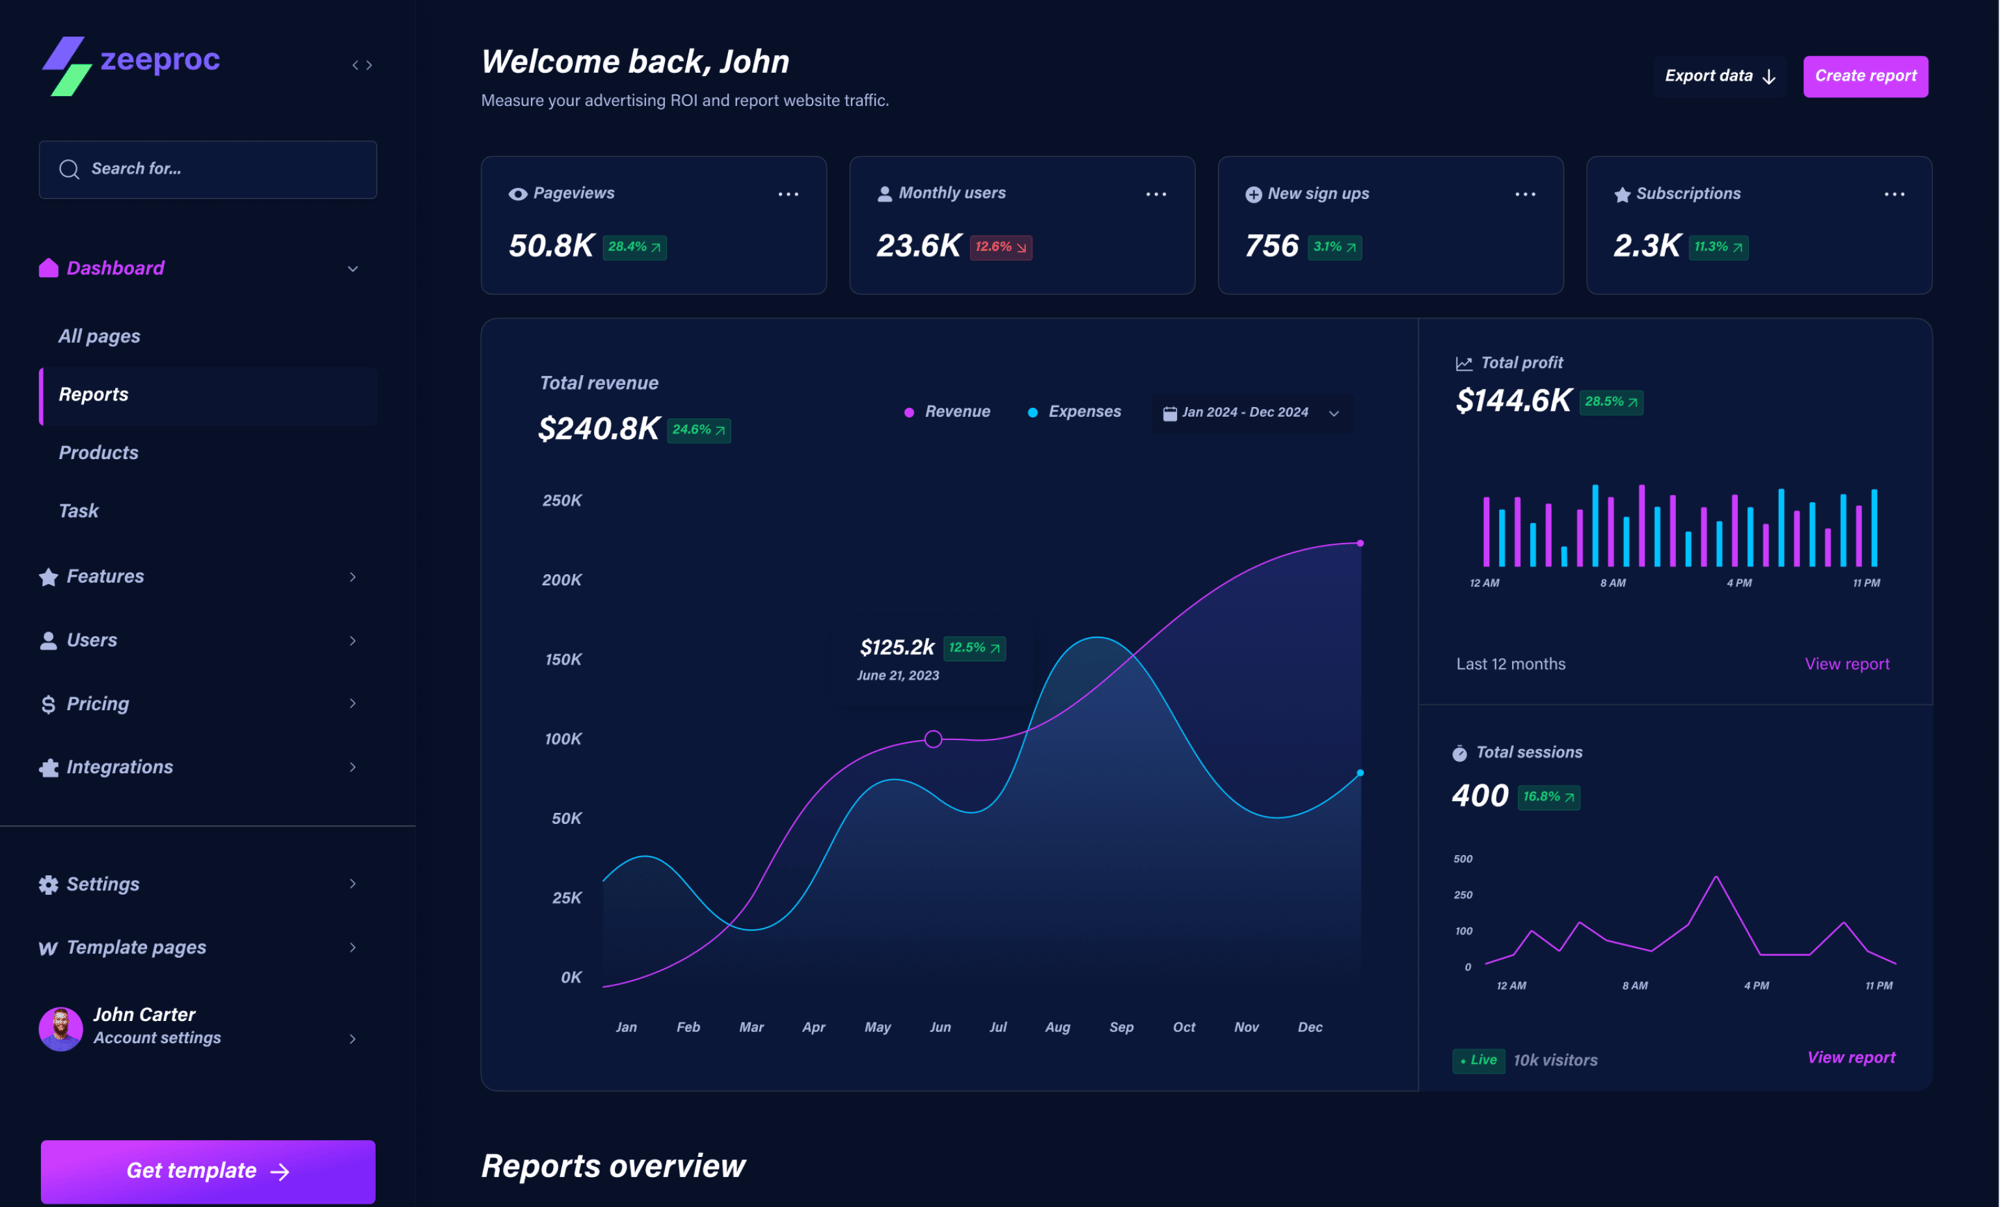
Task: Click the Create report button
Action: [x=1866, y=76]
